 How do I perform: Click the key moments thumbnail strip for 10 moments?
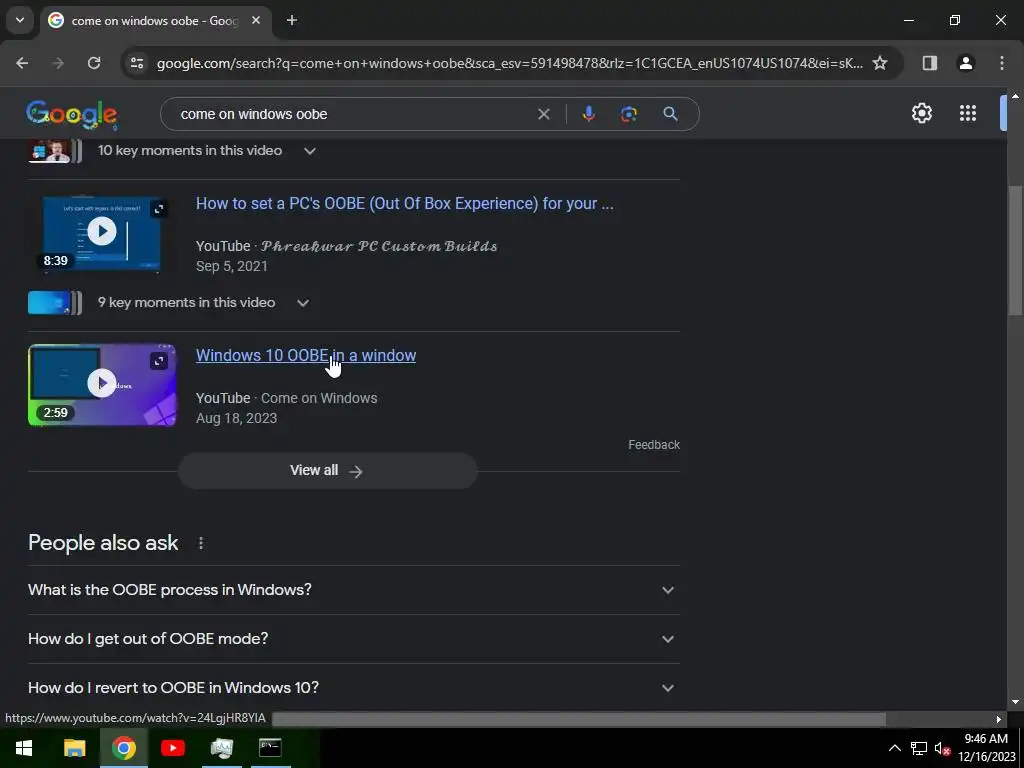[56, 151]
